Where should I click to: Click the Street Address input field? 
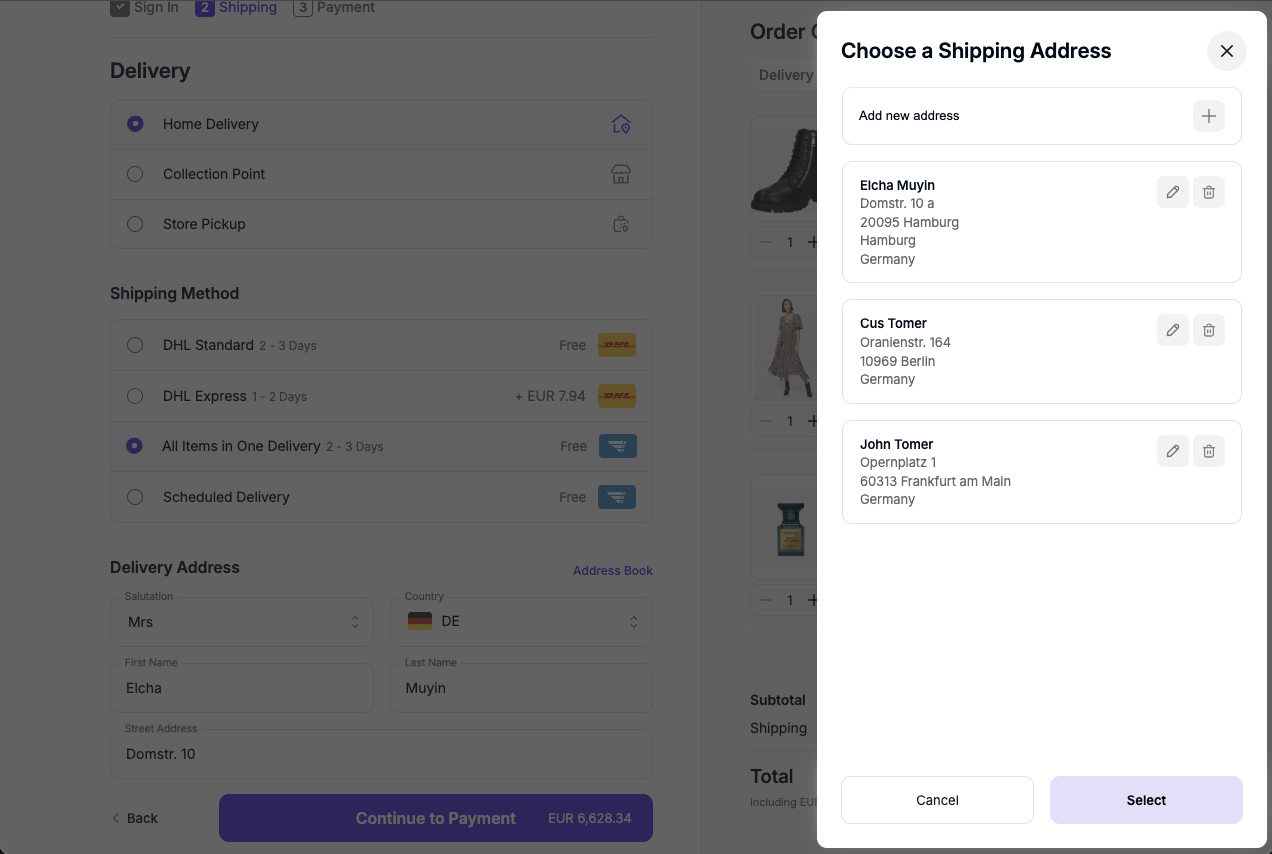(x=381, y=754)
